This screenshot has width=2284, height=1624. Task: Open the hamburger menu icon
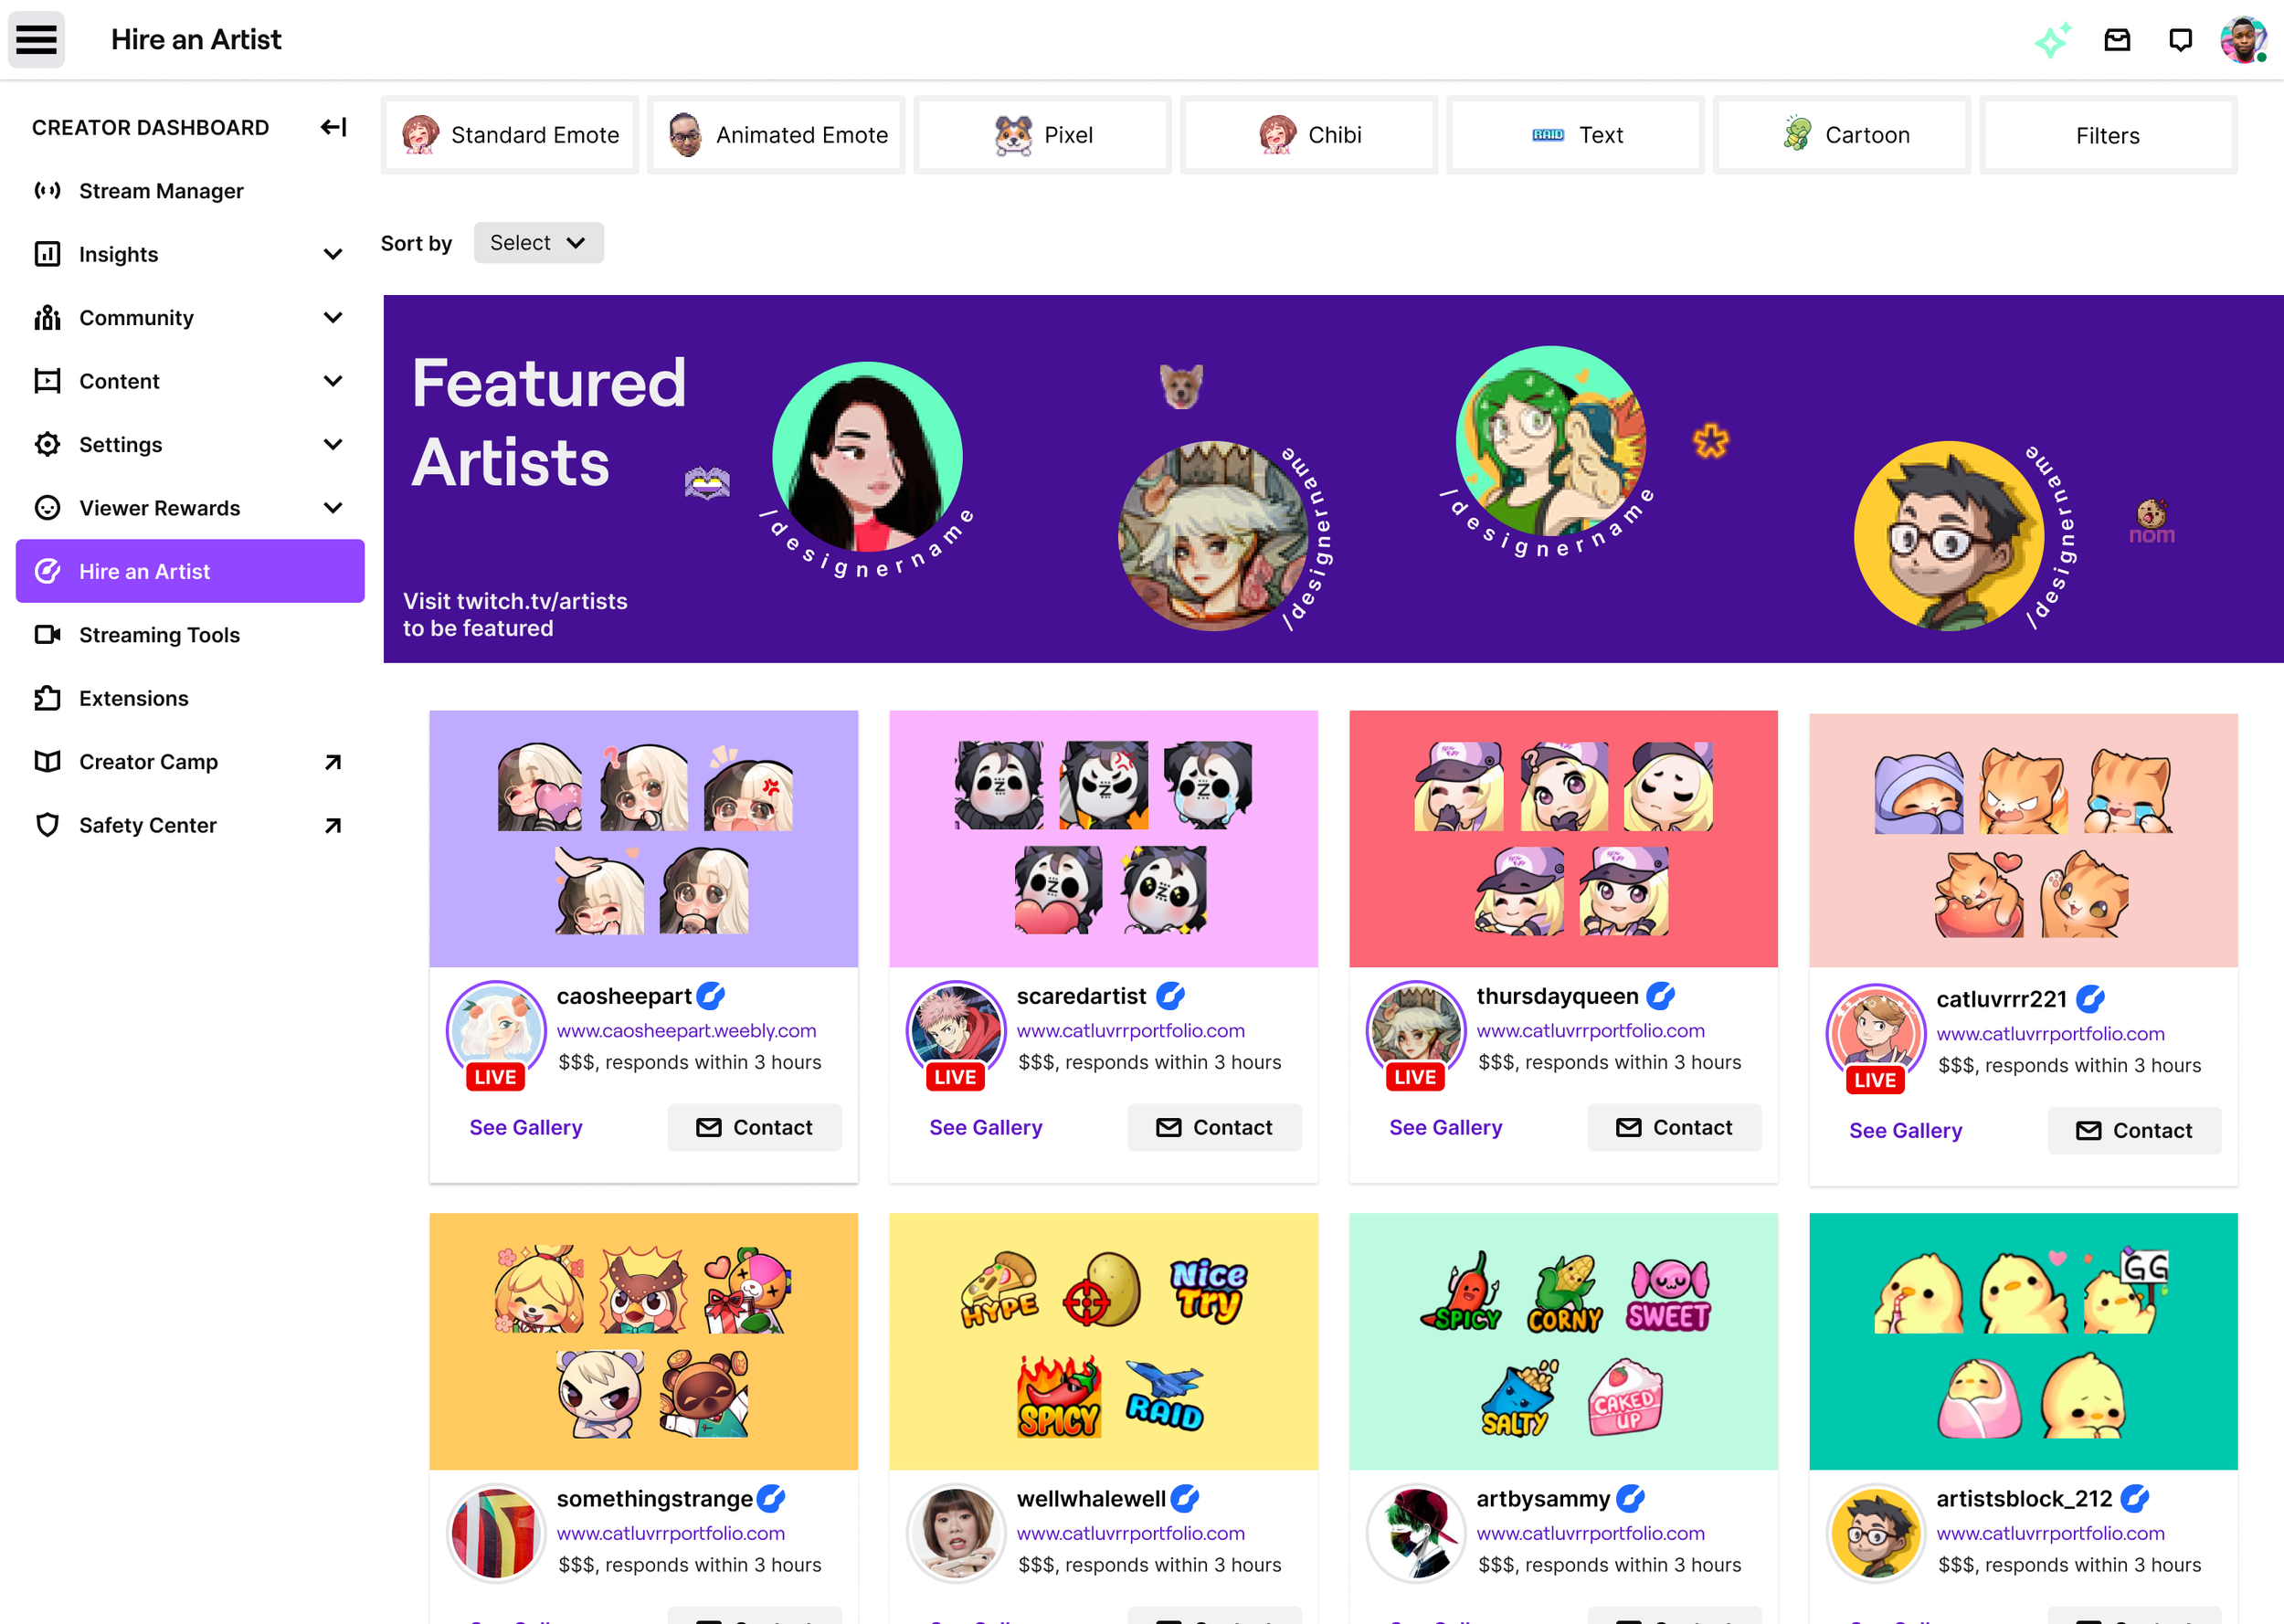pyautogui.click(x=36, y=40)
